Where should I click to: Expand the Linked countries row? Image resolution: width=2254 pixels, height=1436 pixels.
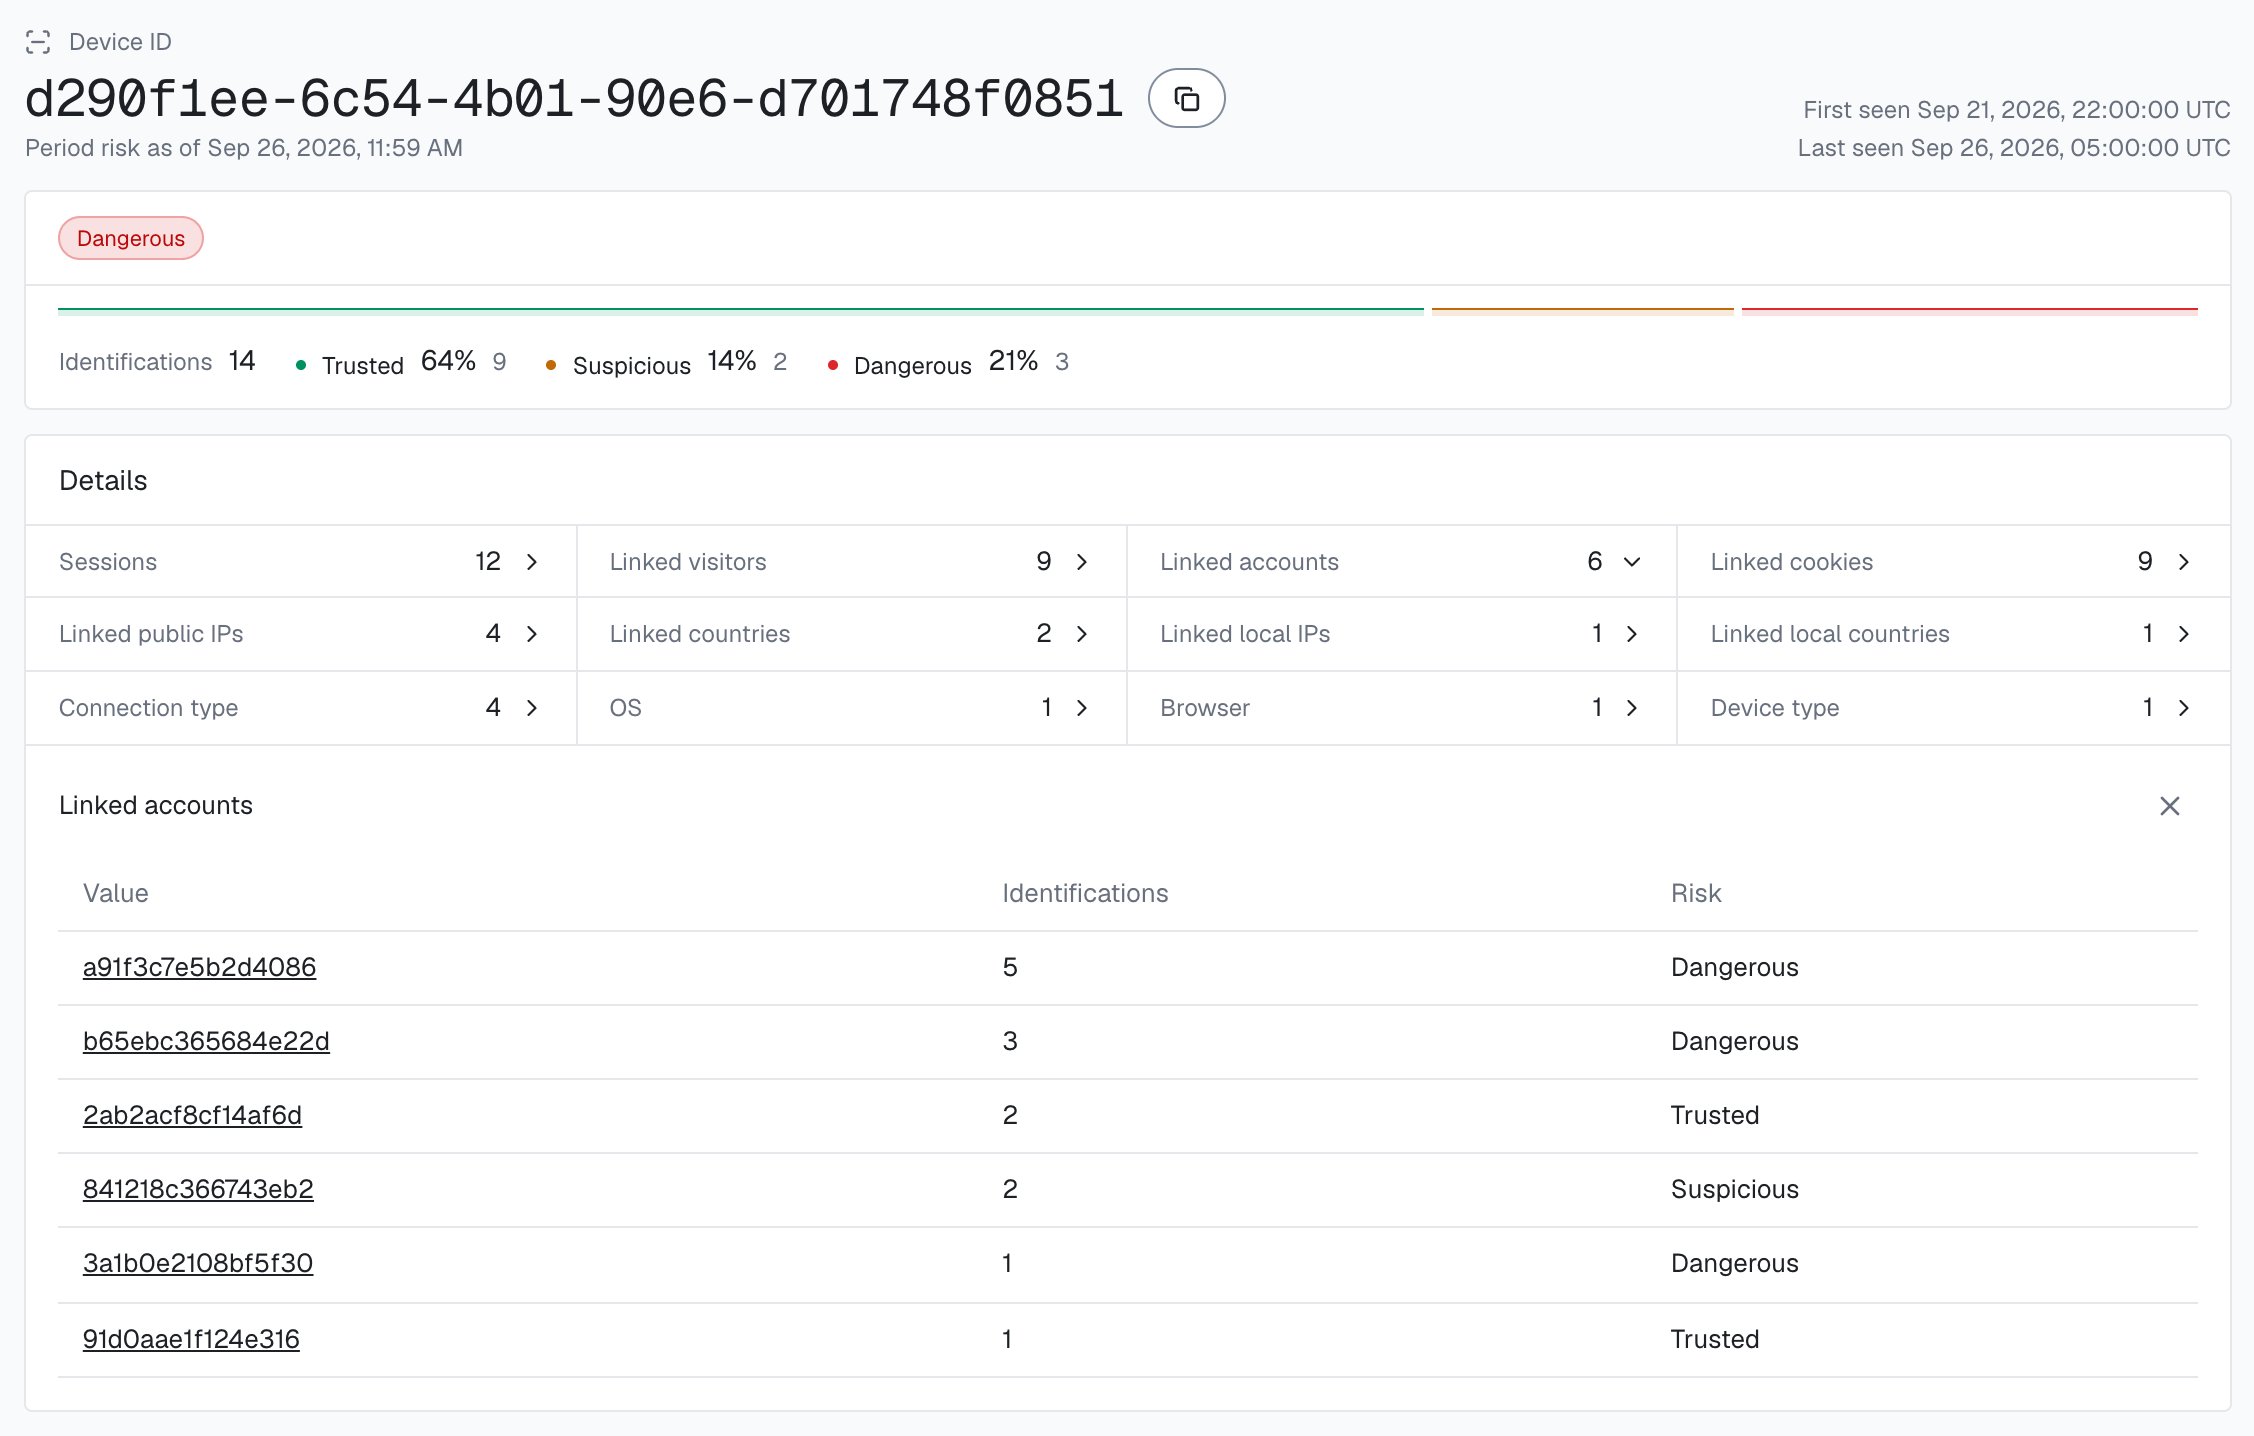click(851, 634)
